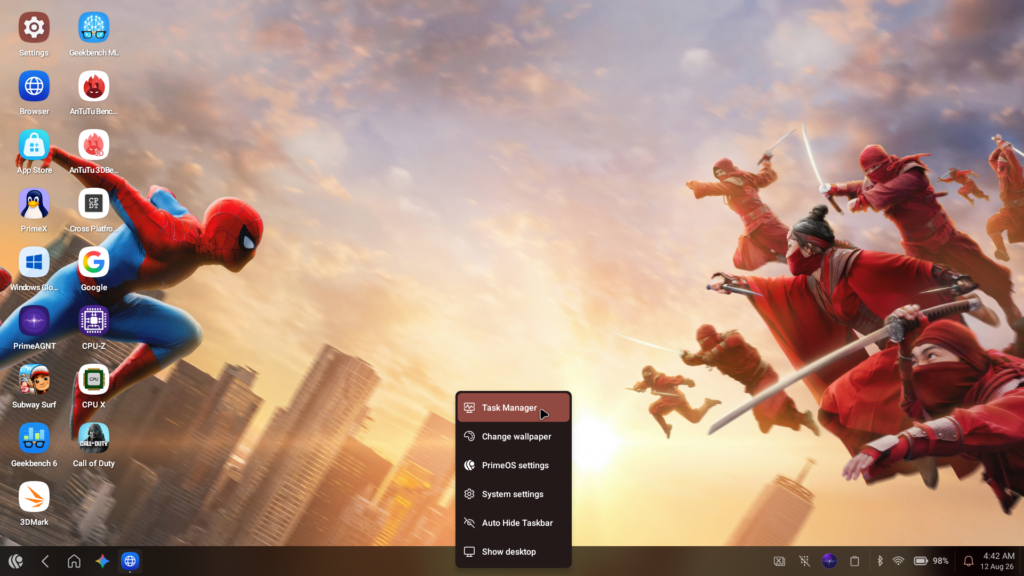
Task: Choose Auto Hide Taskbar menu entry
Action: click(513, 522)
